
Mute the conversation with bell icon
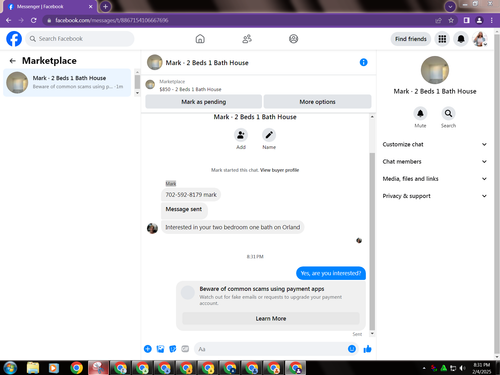click(420, 113)
